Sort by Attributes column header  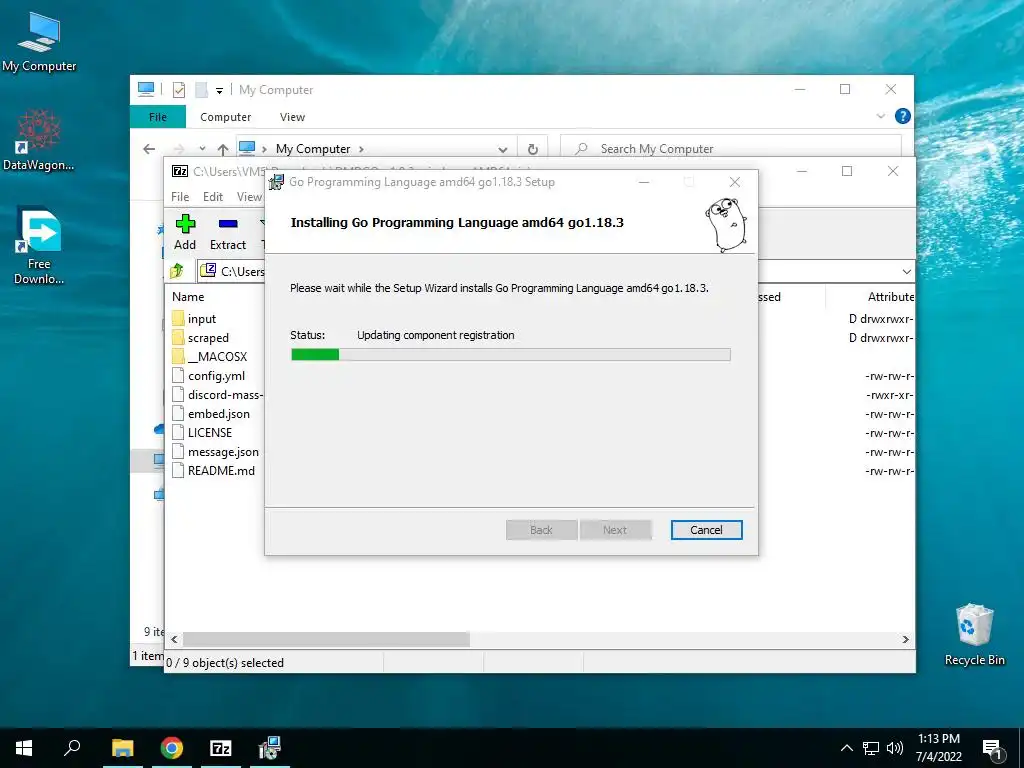click(x=889, y=296)
